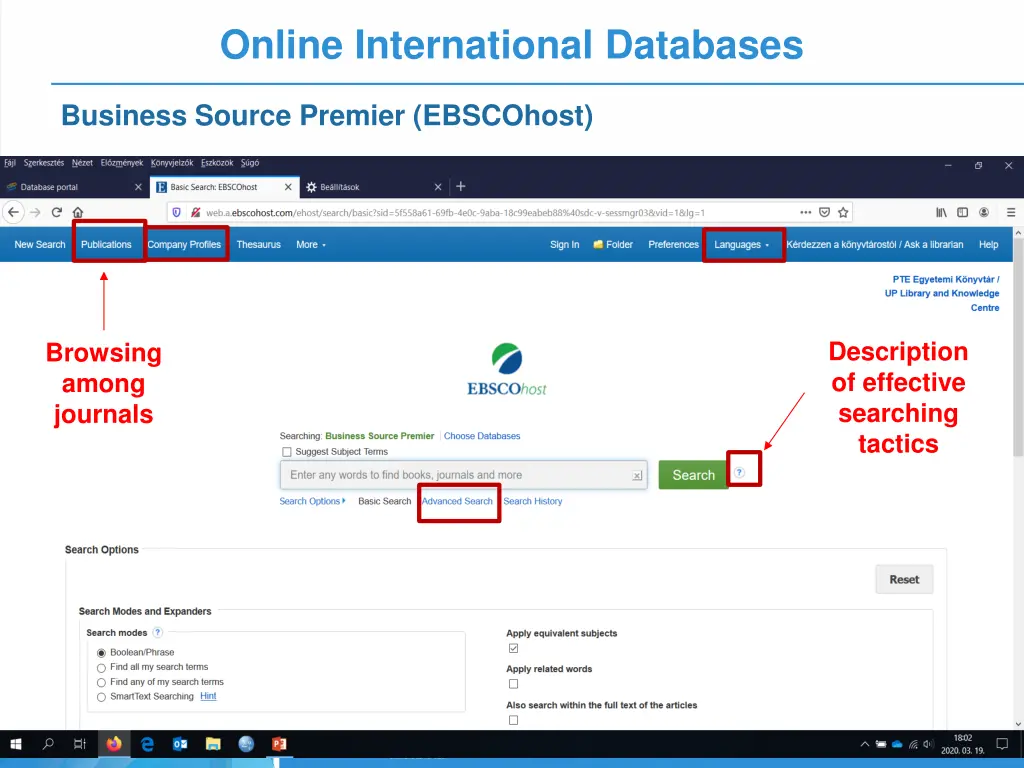Open the Windows Start menu
Screen dimensions: 1024x768
16,744
